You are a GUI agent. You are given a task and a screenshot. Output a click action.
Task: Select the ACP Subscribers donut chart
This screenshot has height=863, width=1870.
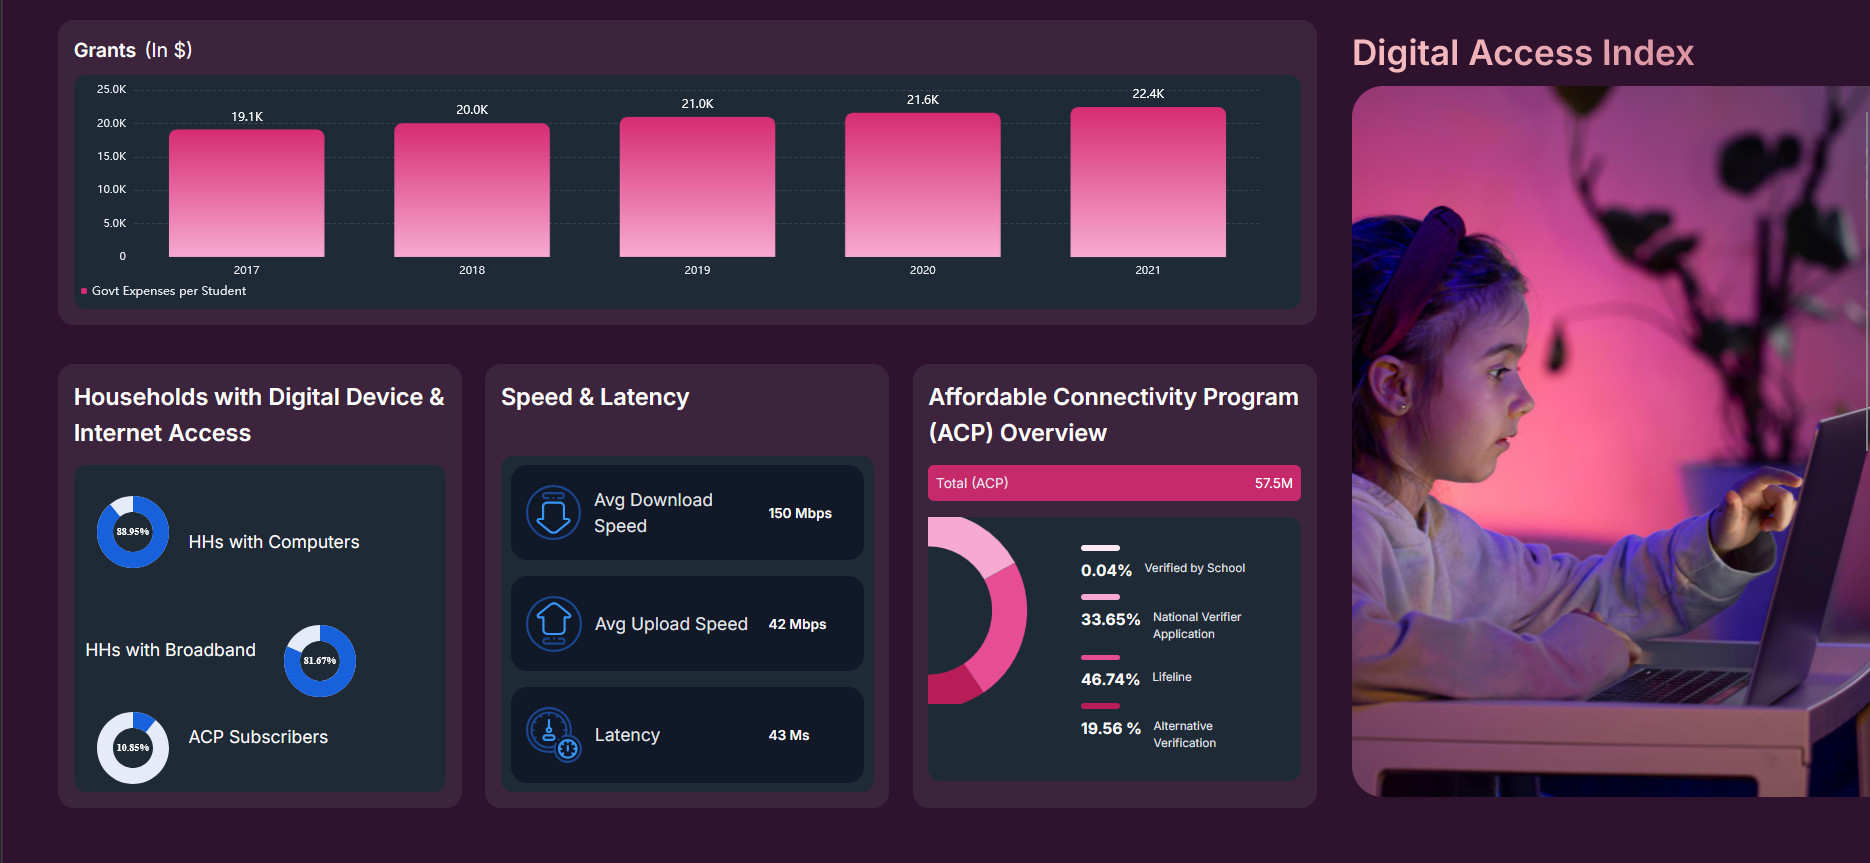click(x=133, y=748)
